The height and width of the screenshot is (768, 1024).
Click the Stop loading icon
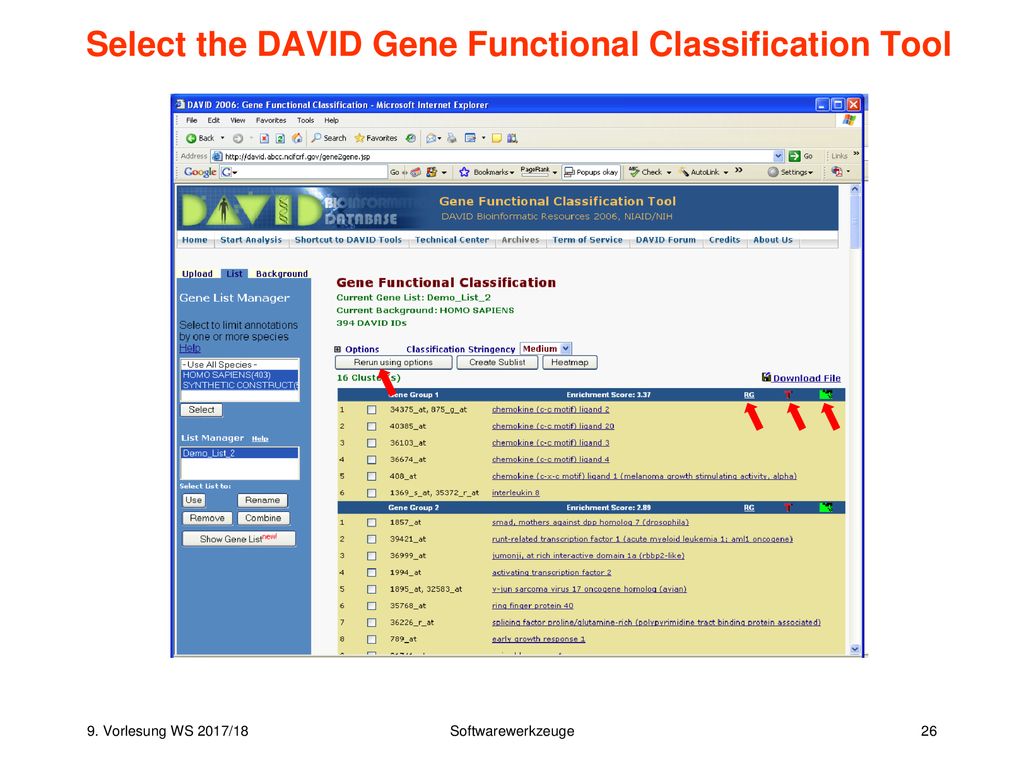(264, 138)
